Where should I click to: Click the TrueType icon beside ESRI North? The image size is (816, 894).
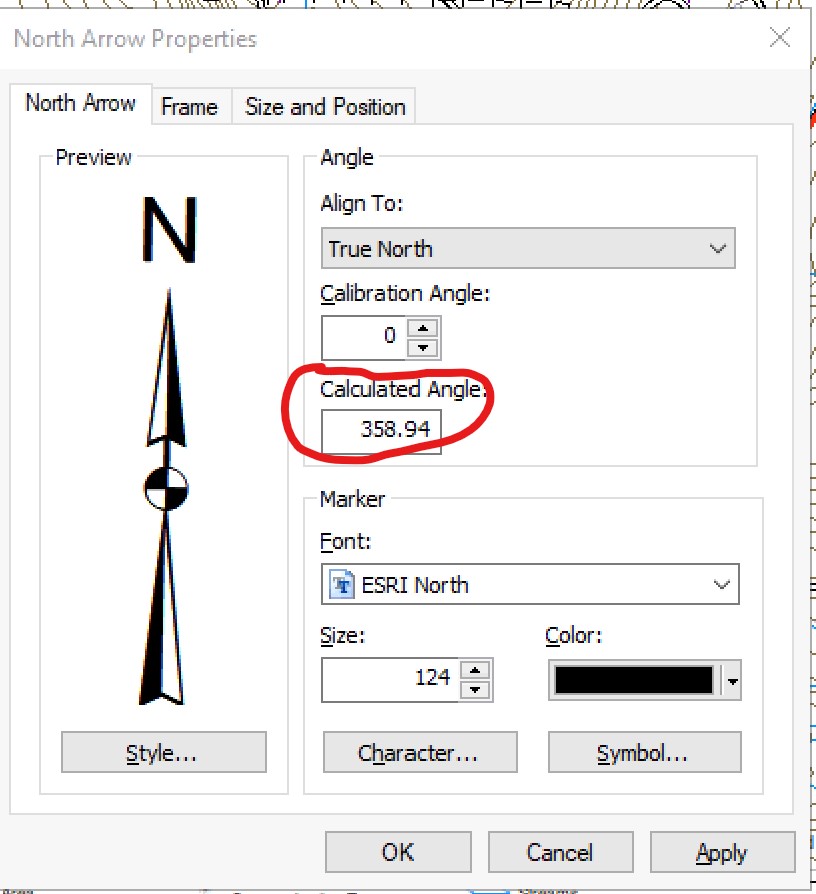click(340, 584)
